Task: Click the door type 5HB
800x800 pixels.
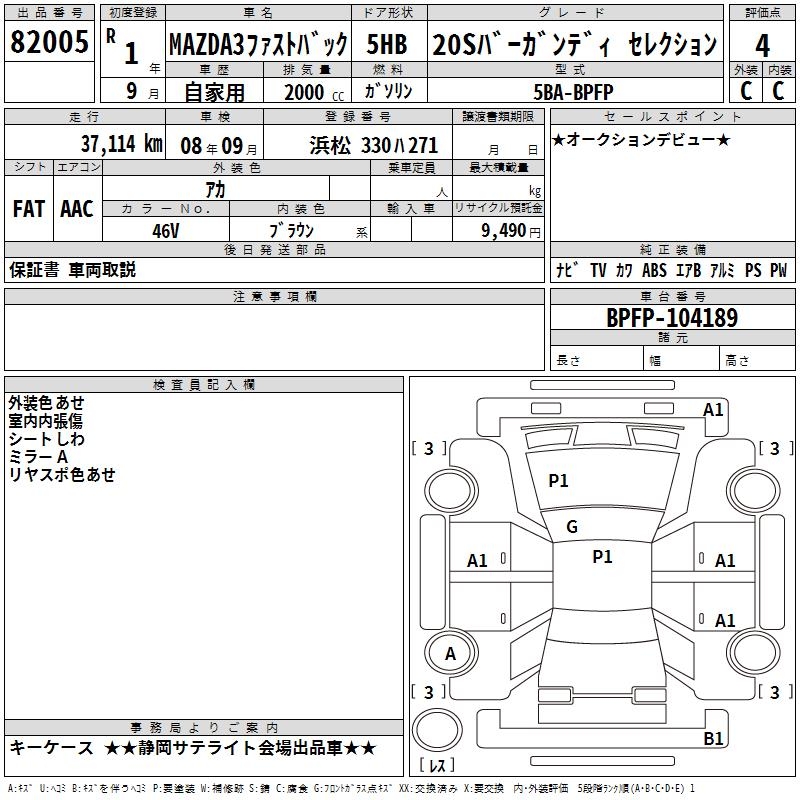Action: click(387, 44)
